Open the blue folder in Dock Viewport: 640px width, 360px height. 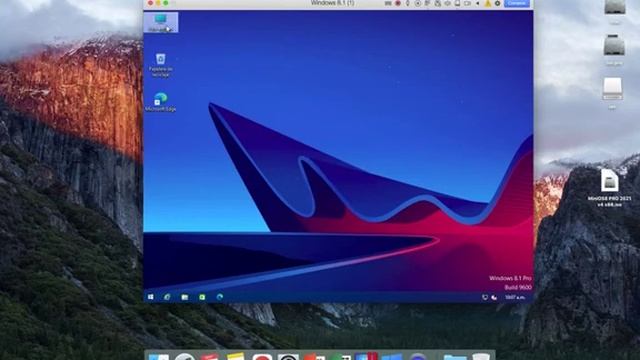click(x=454, y=357)
